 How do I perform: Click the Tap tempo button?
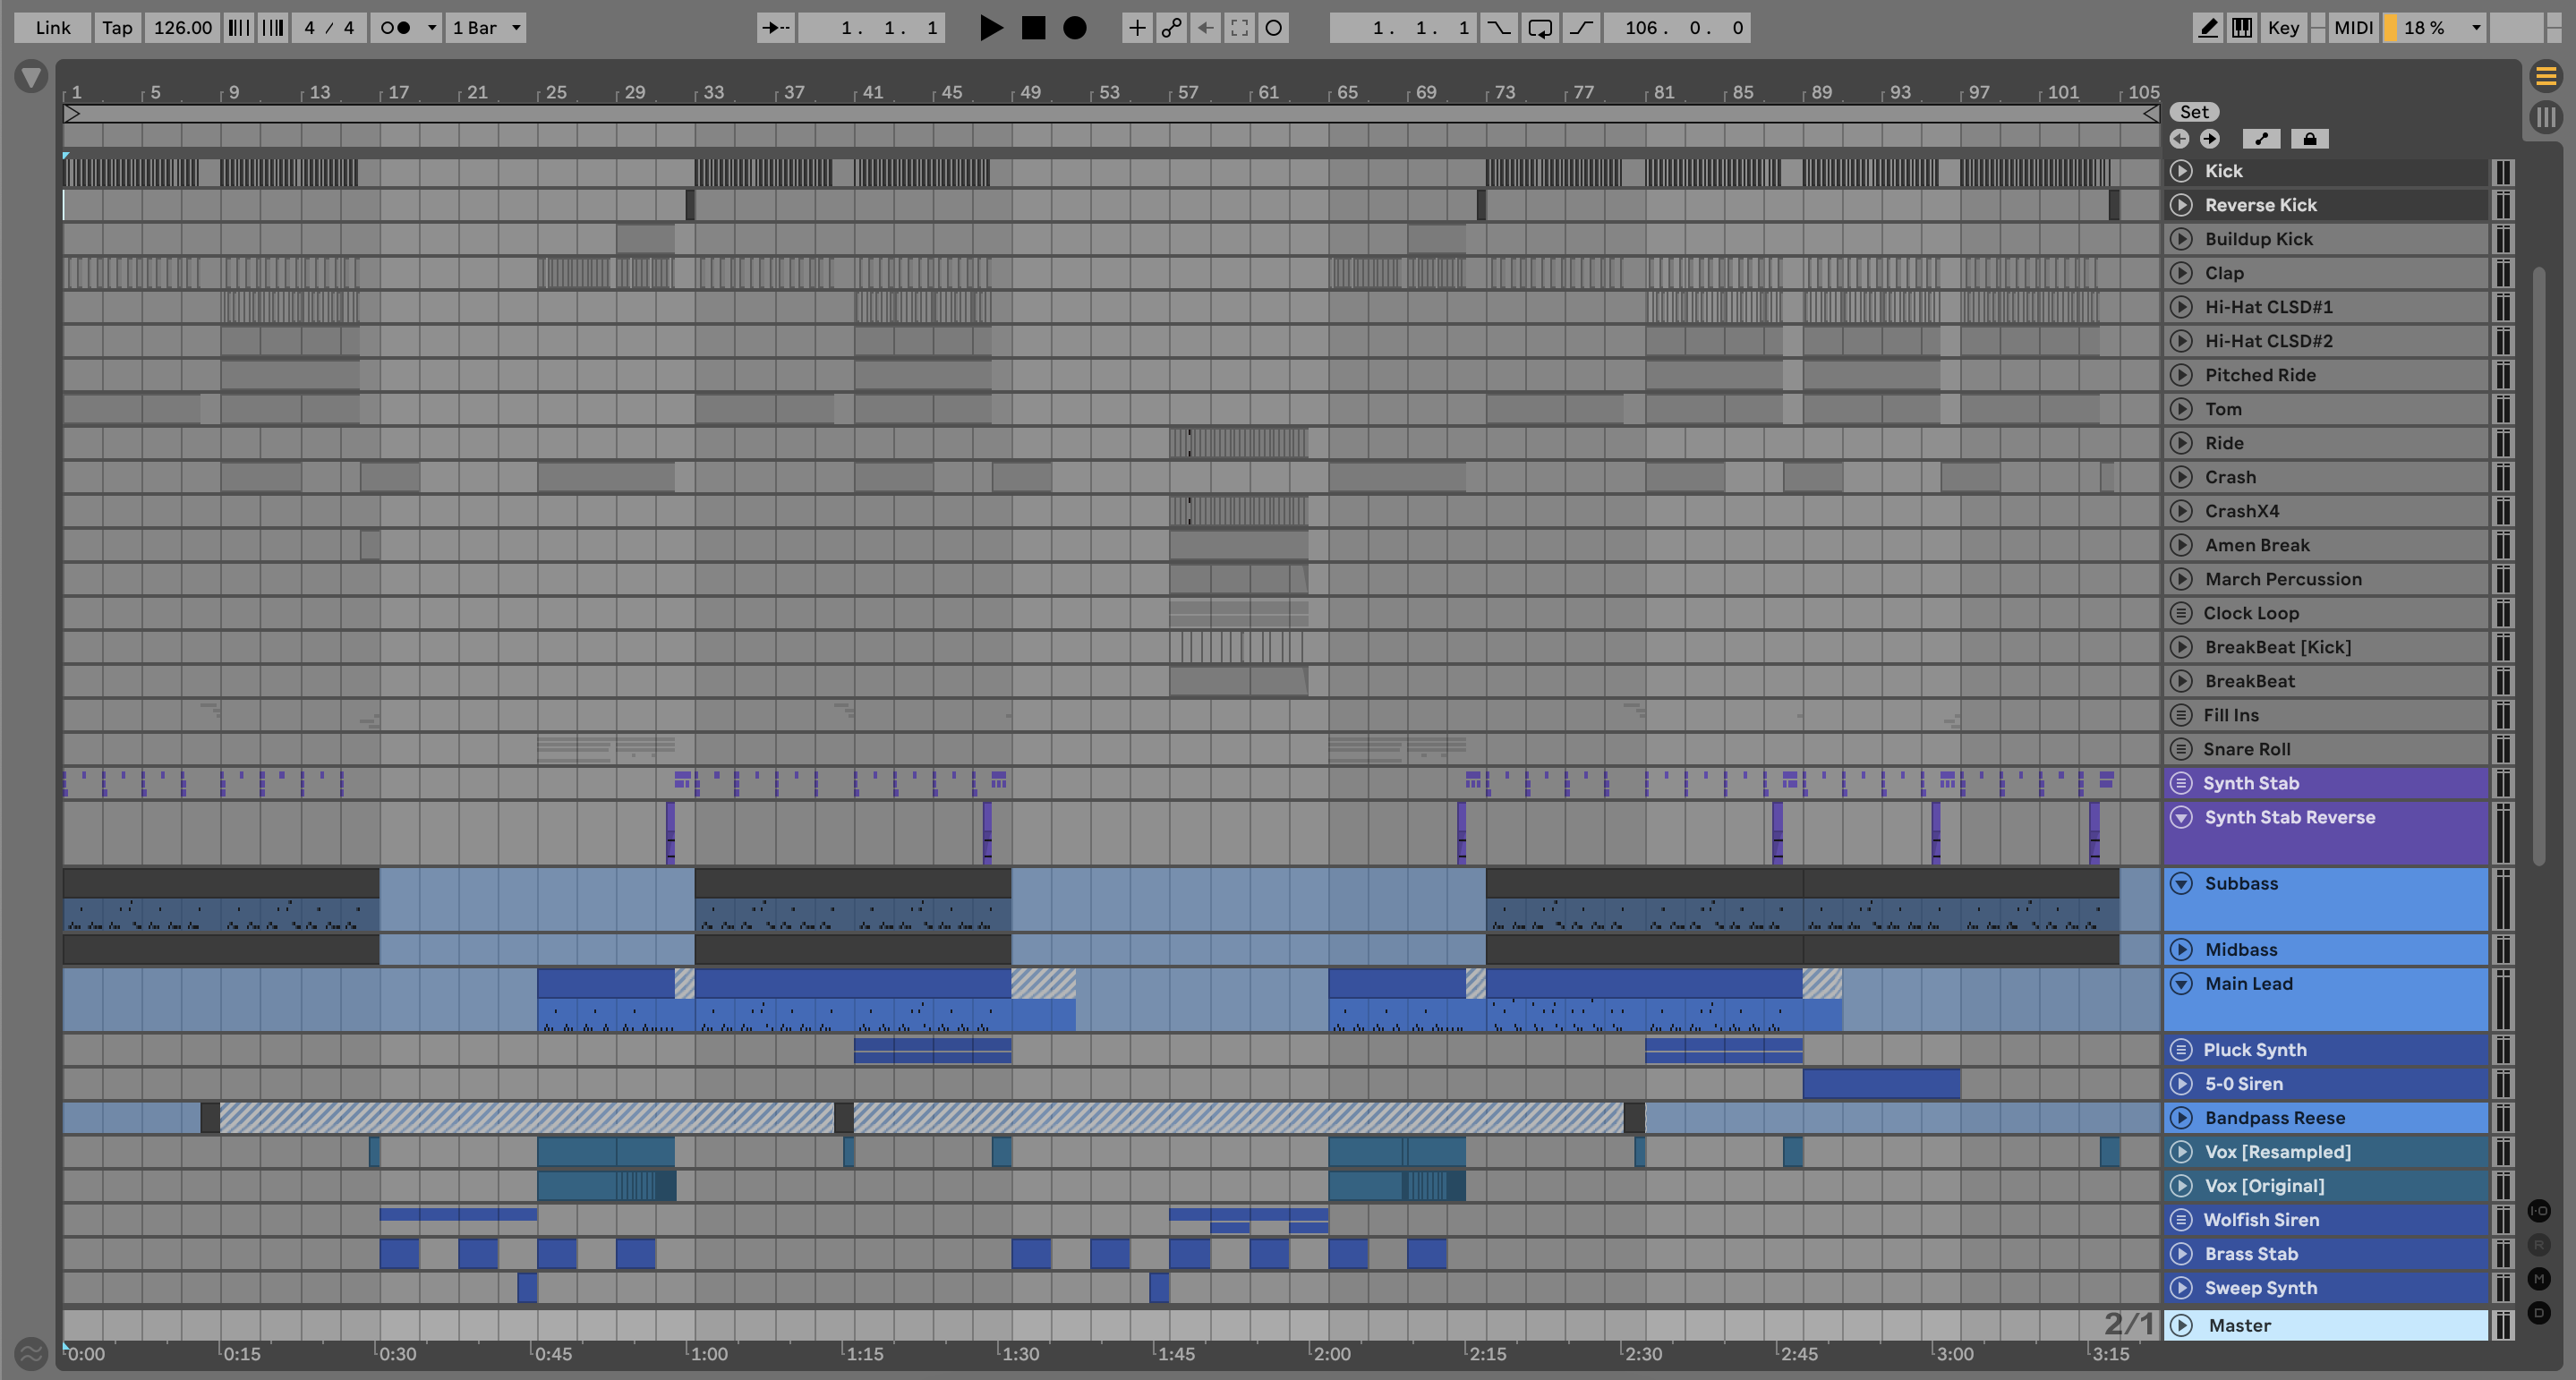(117, 28)
